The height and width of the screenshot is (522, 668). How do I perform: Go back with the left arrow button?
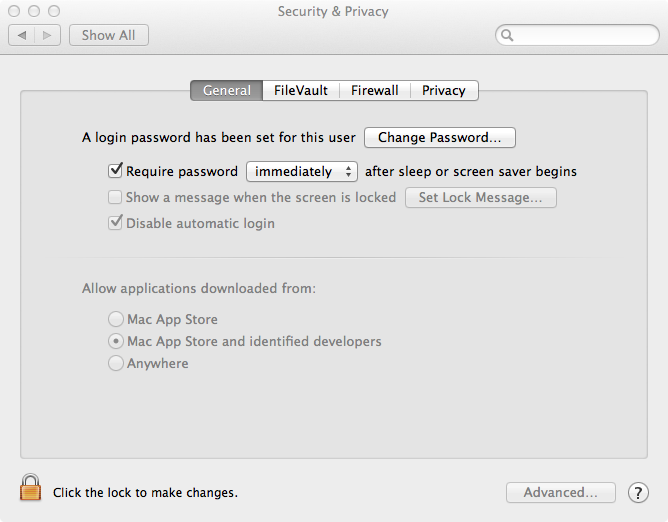21,35
